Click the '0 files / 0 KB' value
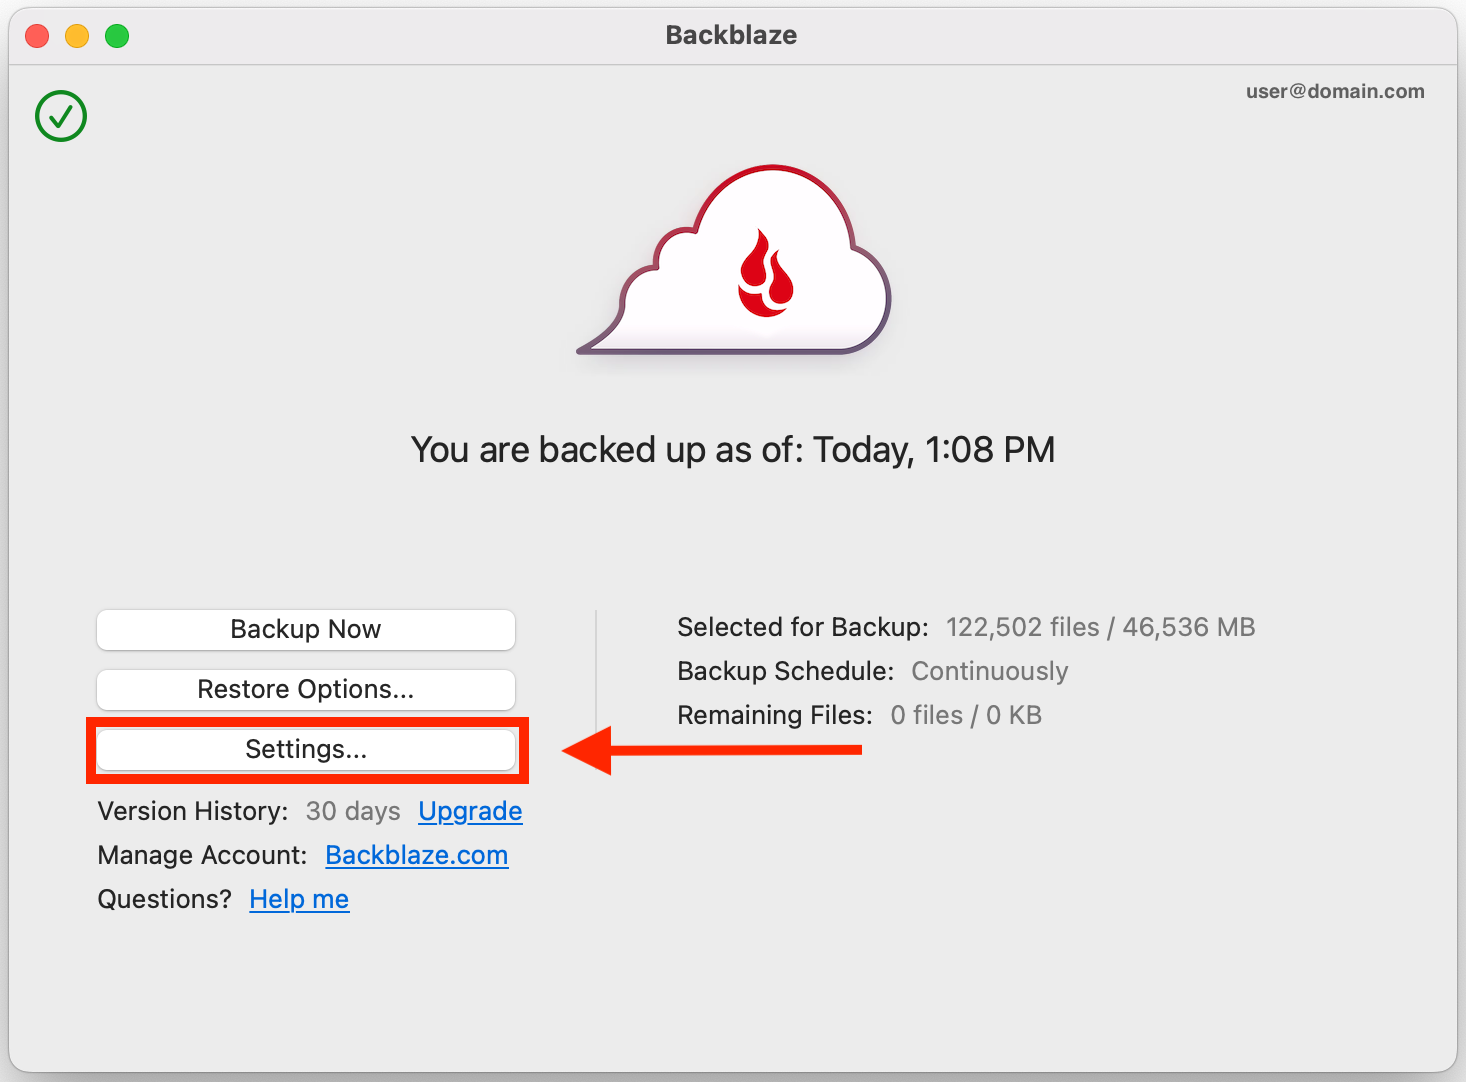The width and height of the screenshot is (1466, 1082). click(966, 715)
